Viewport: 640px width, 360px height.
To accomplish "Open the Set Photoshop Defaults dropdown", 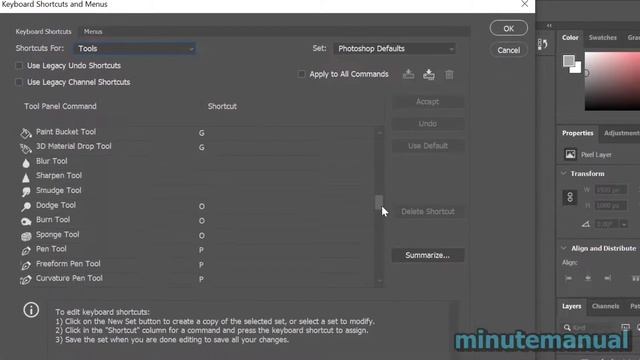I will tap(394, 49).
